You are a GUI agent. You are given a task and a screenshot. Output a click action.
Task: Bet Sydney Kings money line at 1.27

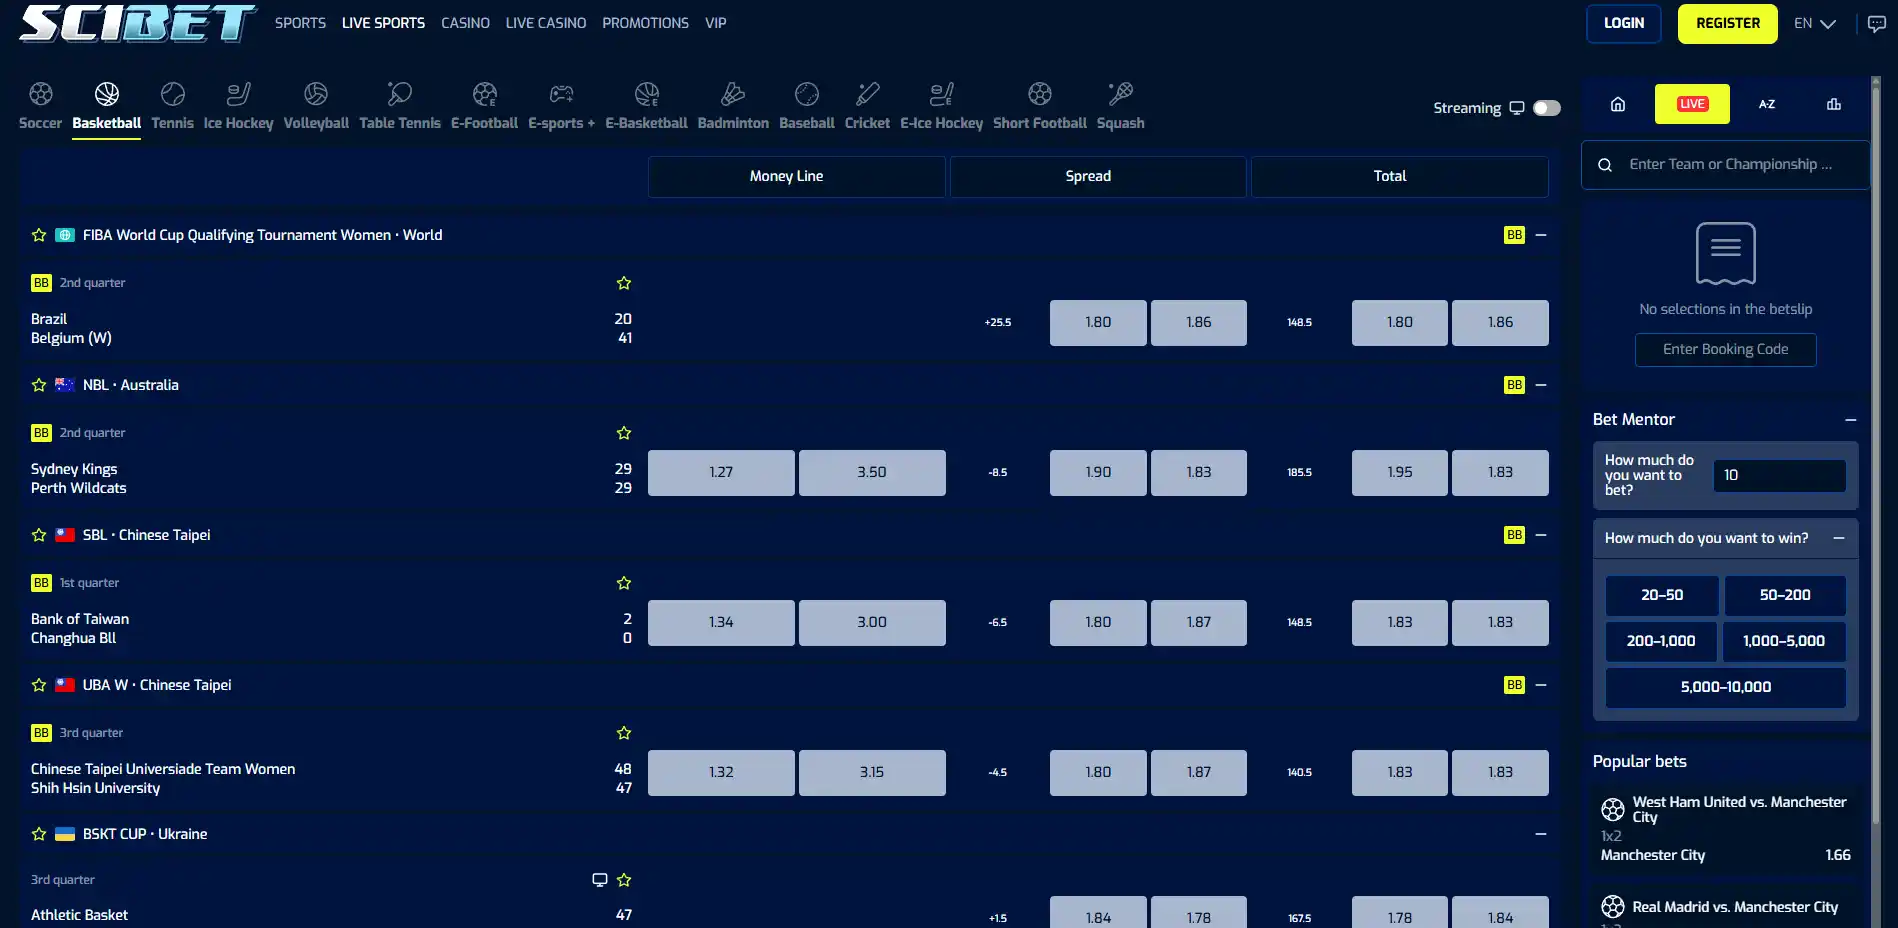point(721,473)
